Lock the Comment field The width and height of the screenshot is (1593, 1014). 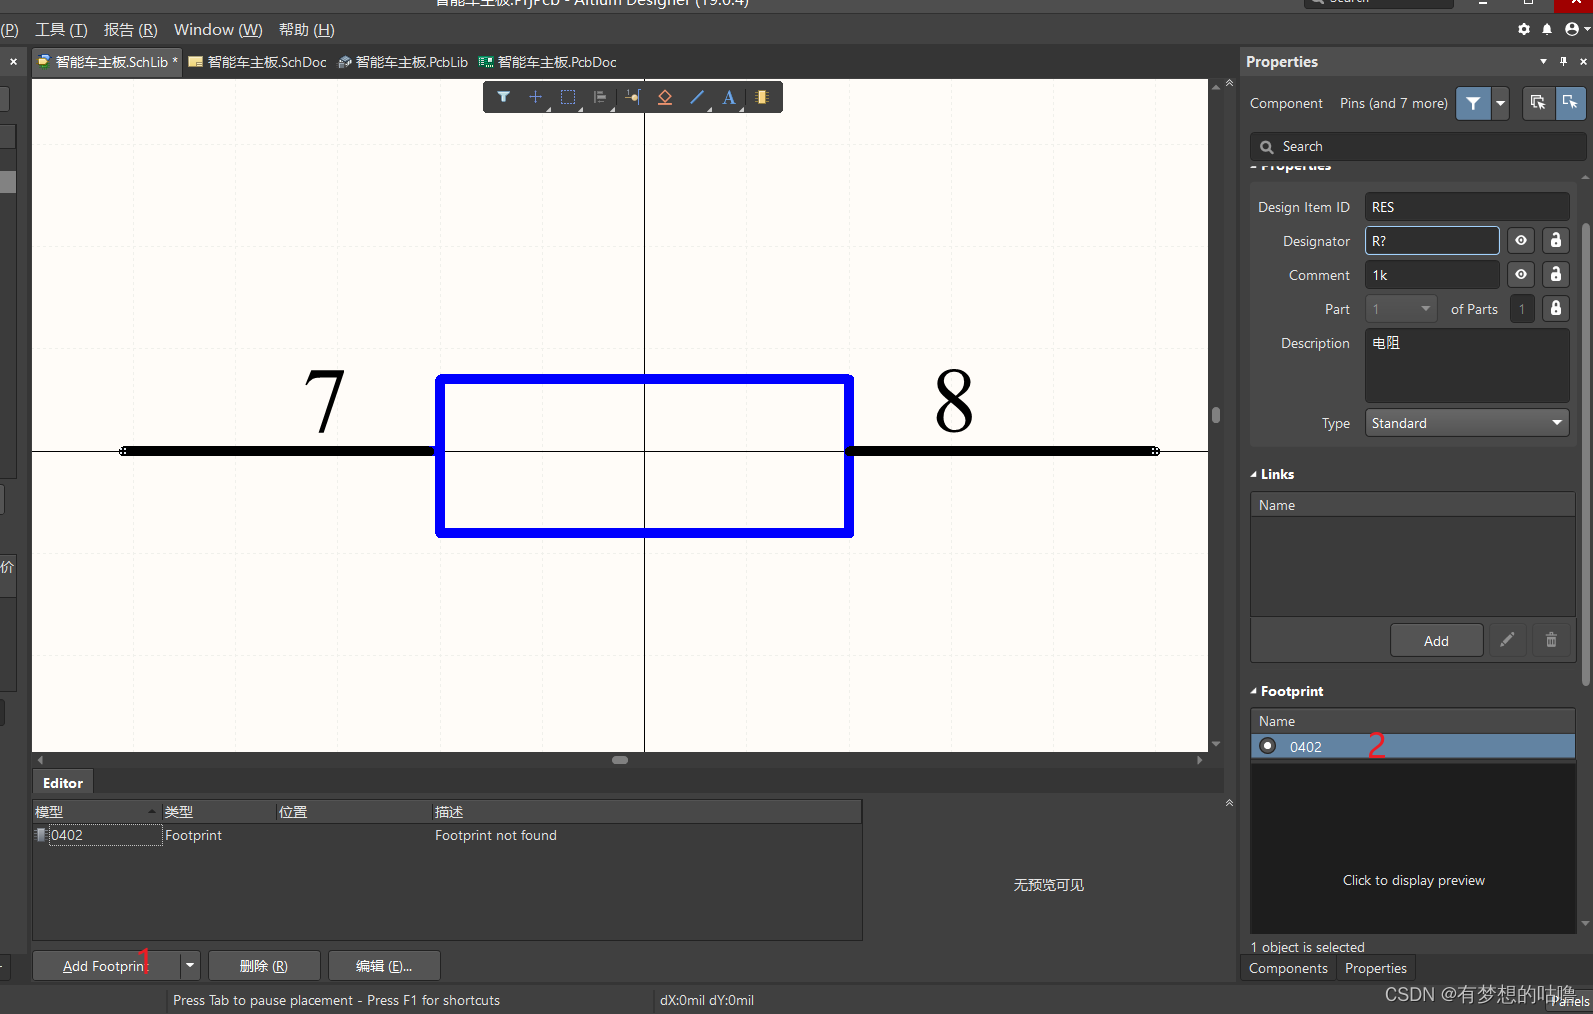1555,274
